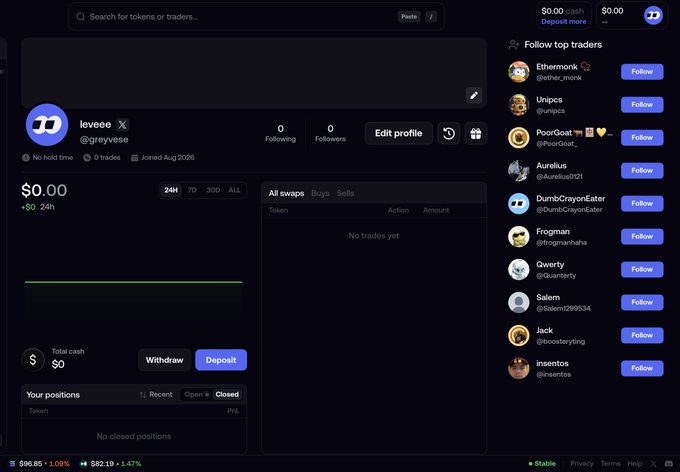680x472 pixels.
Task: Select the All swaps tab
Action: click(286, 193)
